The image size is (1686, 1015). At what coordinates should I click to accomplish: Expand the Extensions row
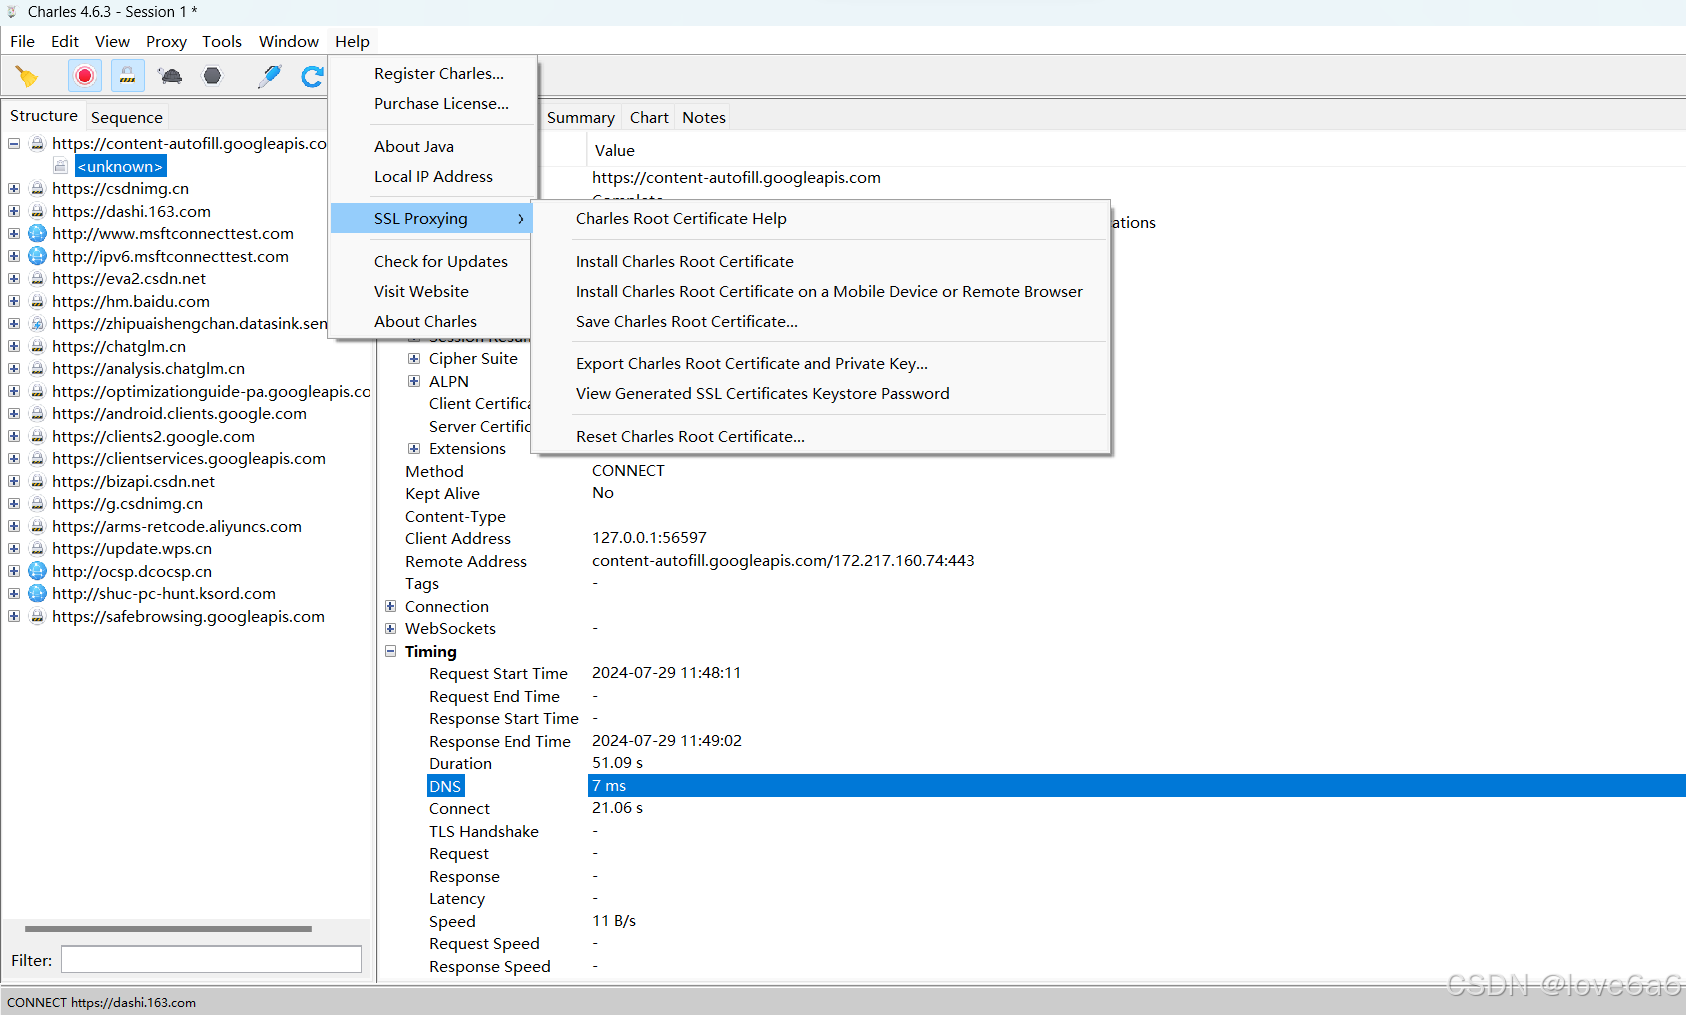point(414,448)
